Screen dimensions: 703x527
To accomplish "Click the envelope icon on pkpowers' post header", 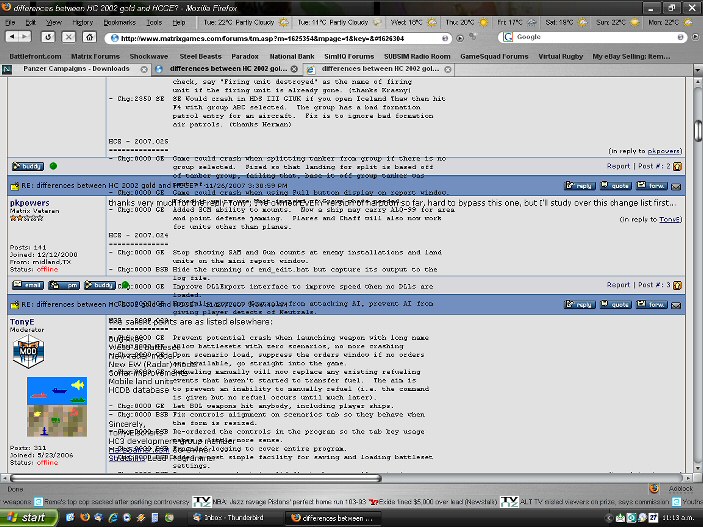I will [676, 186].
